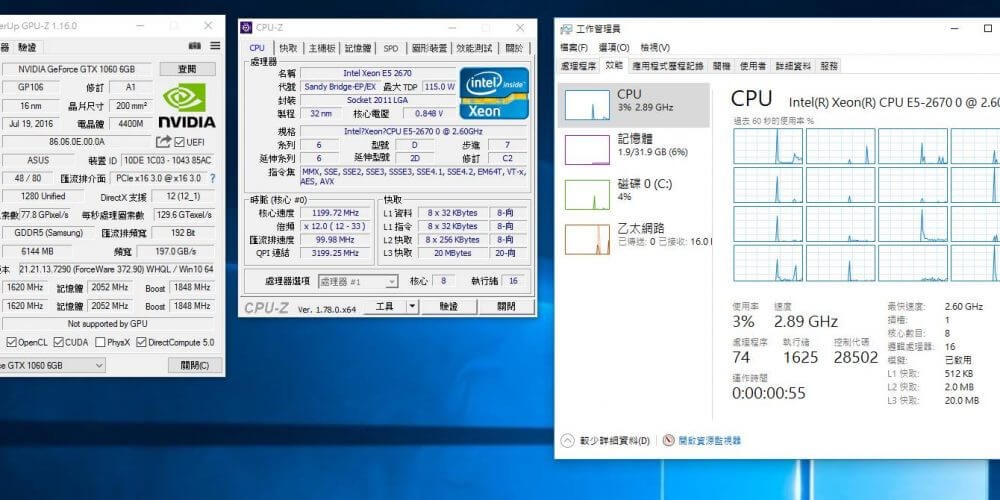Click the Intel Xeon logo in CPU-Z
The width and height of the screenshot is (1000, 500).
(494, 92)
